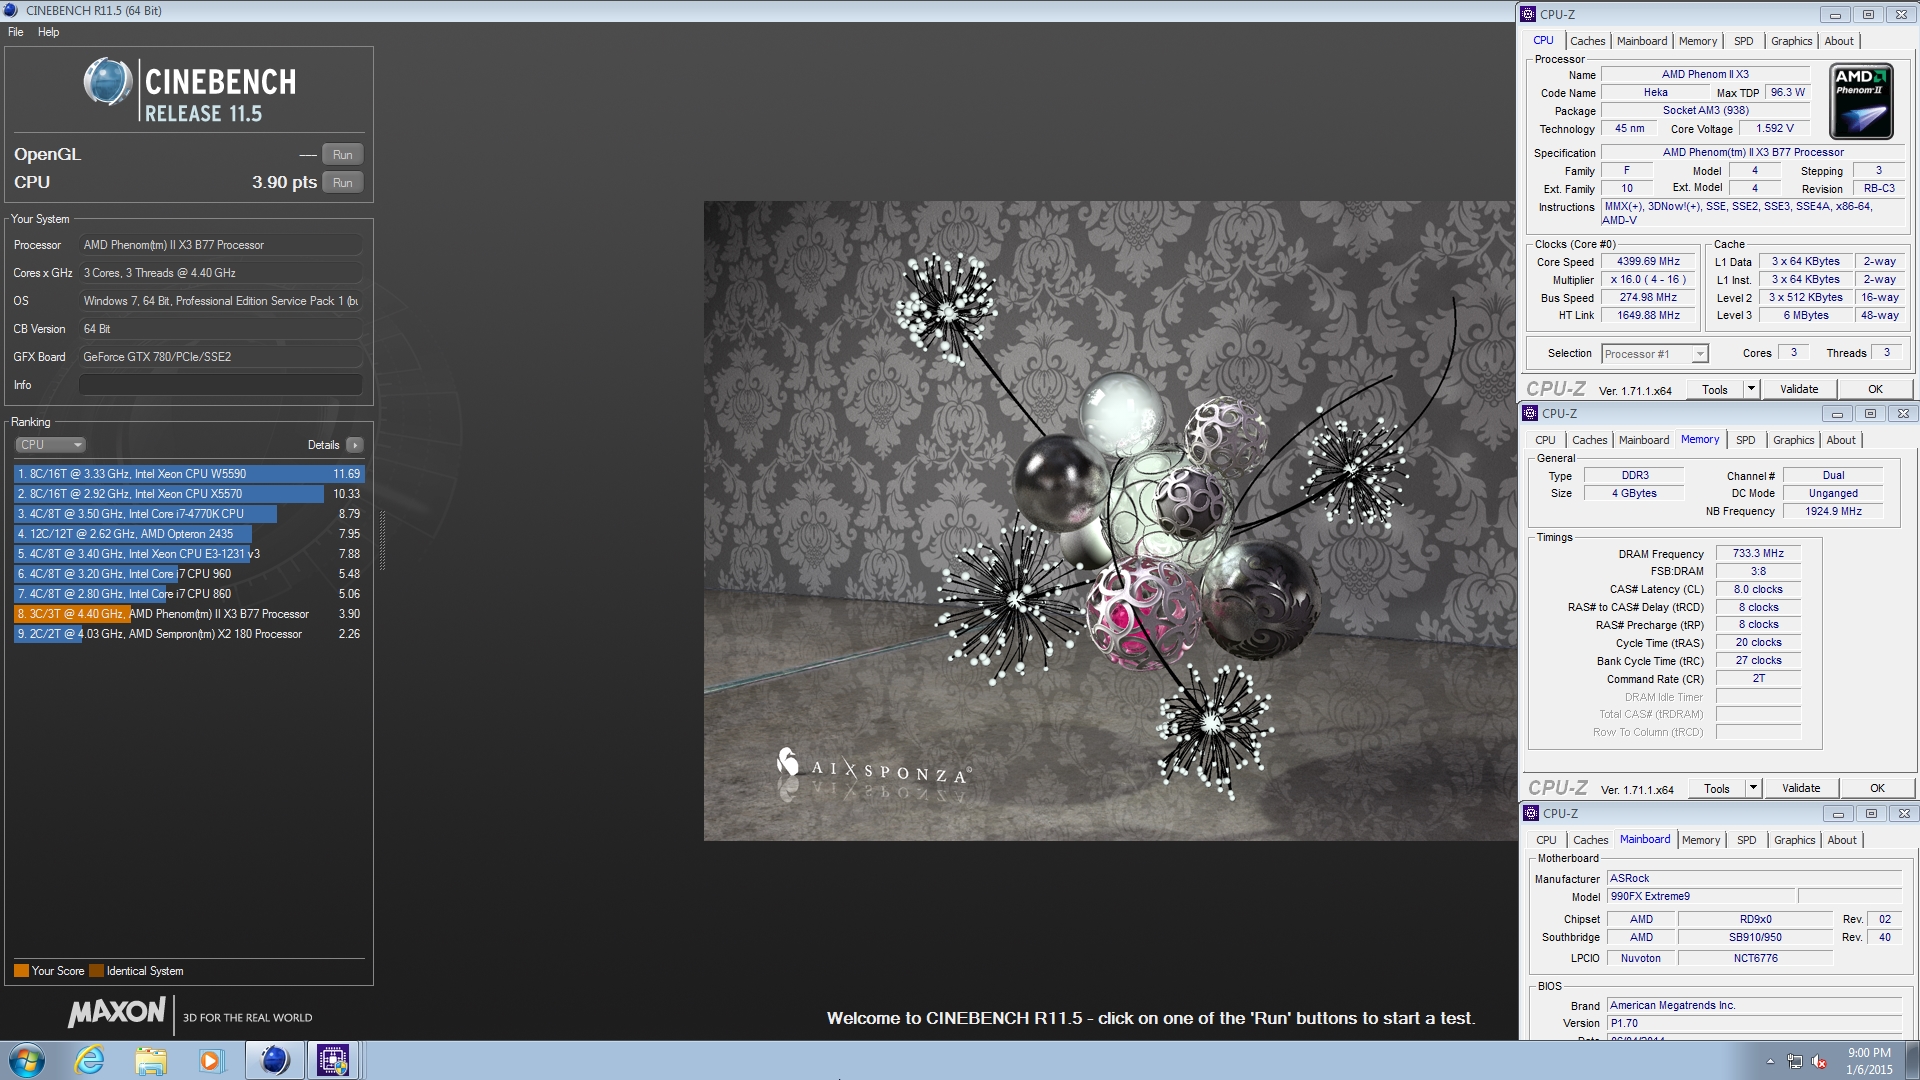Open About tab in top CPU-Z window

(x=1839, y=41)
